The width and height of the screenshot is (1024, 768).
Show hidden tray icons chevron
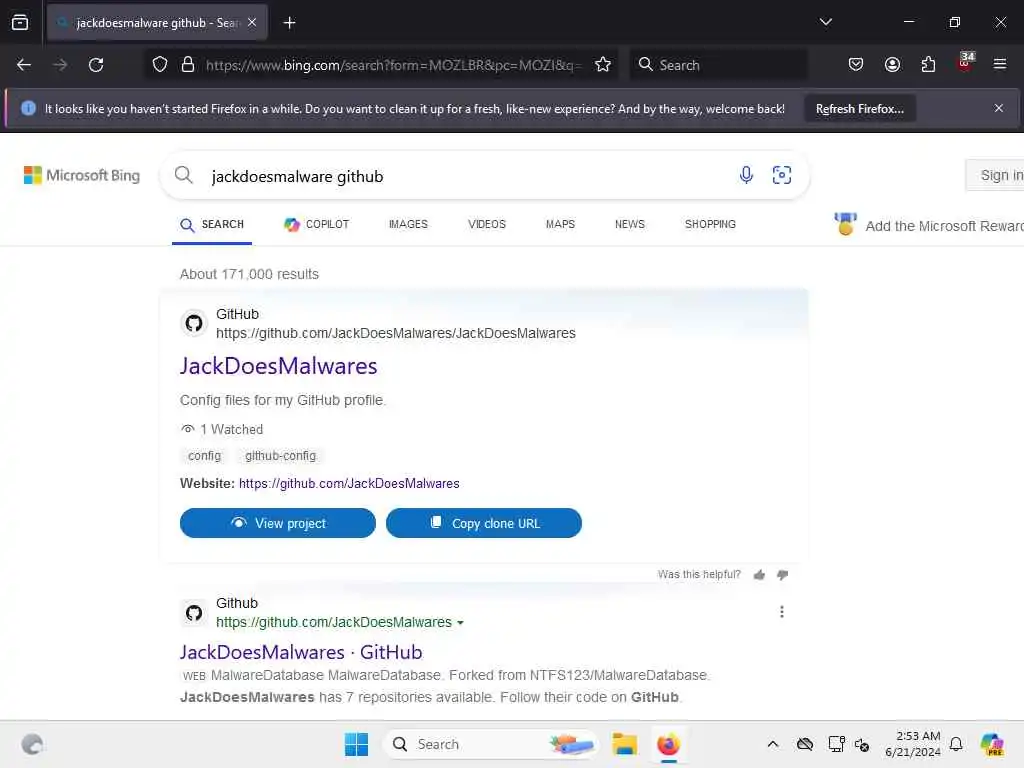pos(773,744)
